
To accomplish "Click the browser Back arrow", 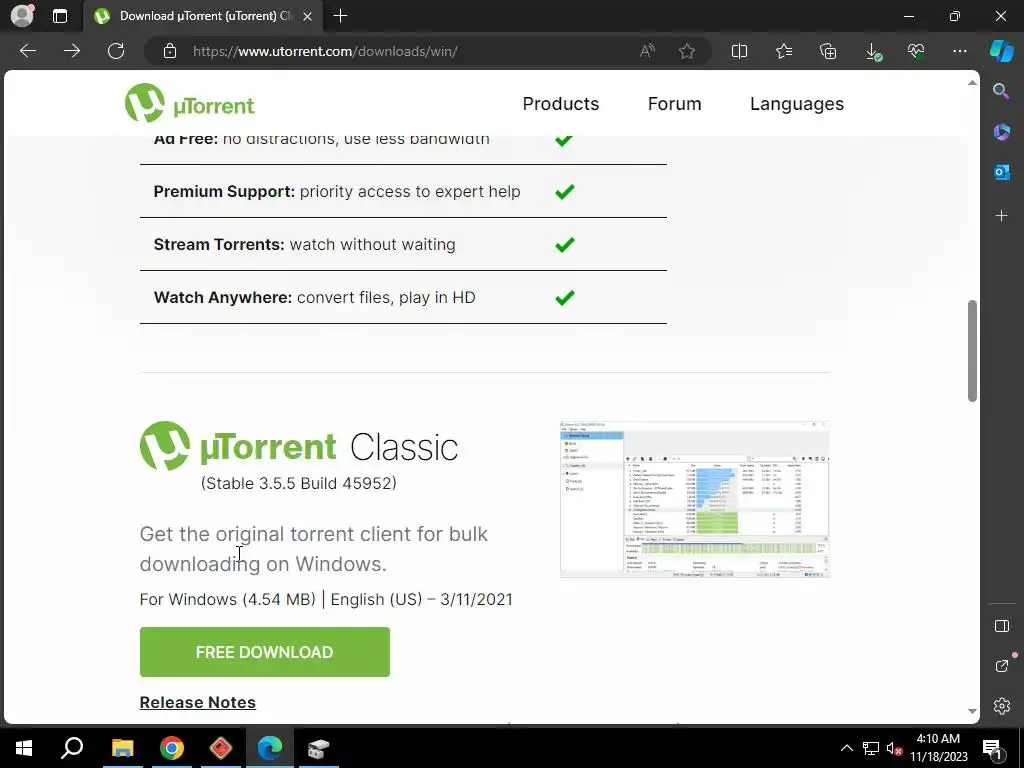I will 28,51.
